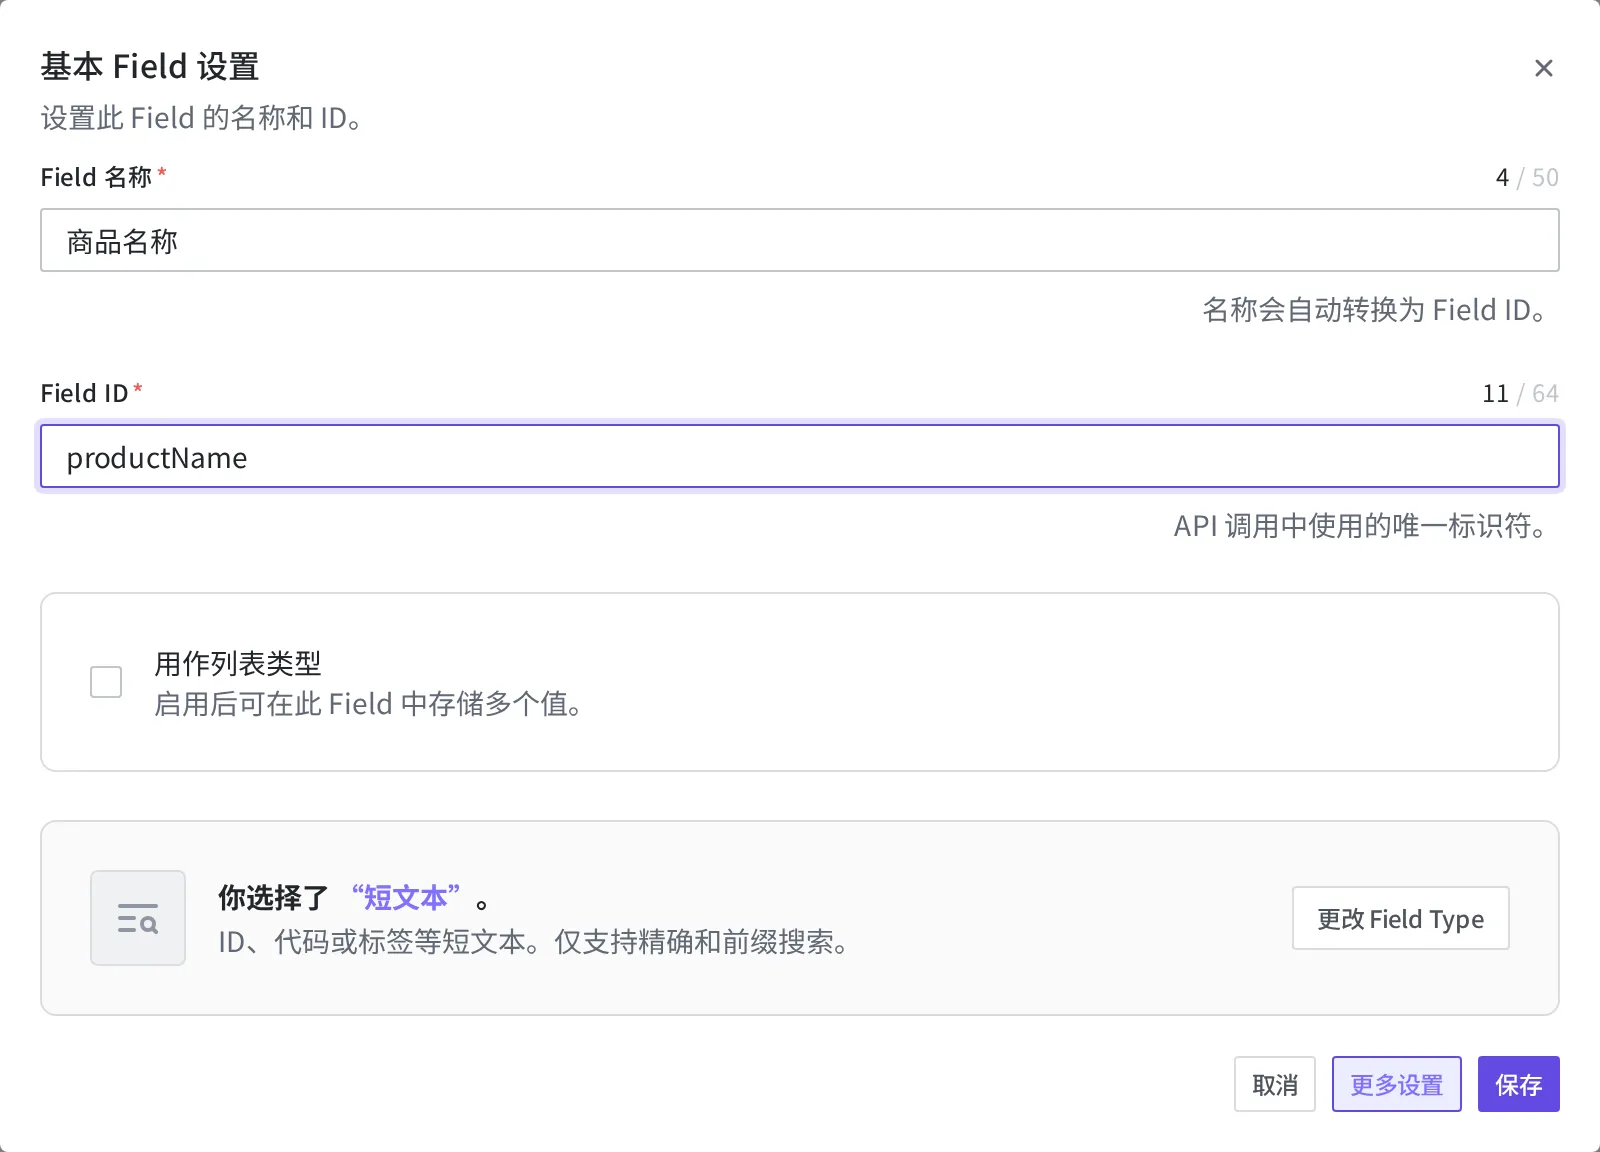This screenshot has width=1600, height=1152.
Task: Click the “短文本” highlighted type text
Action: click(x=406, y=898)
